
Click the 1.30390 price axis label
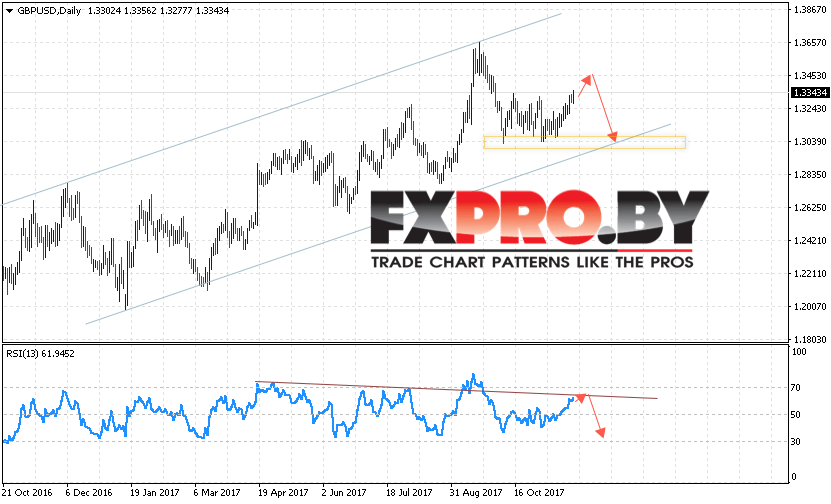point(810,142)
